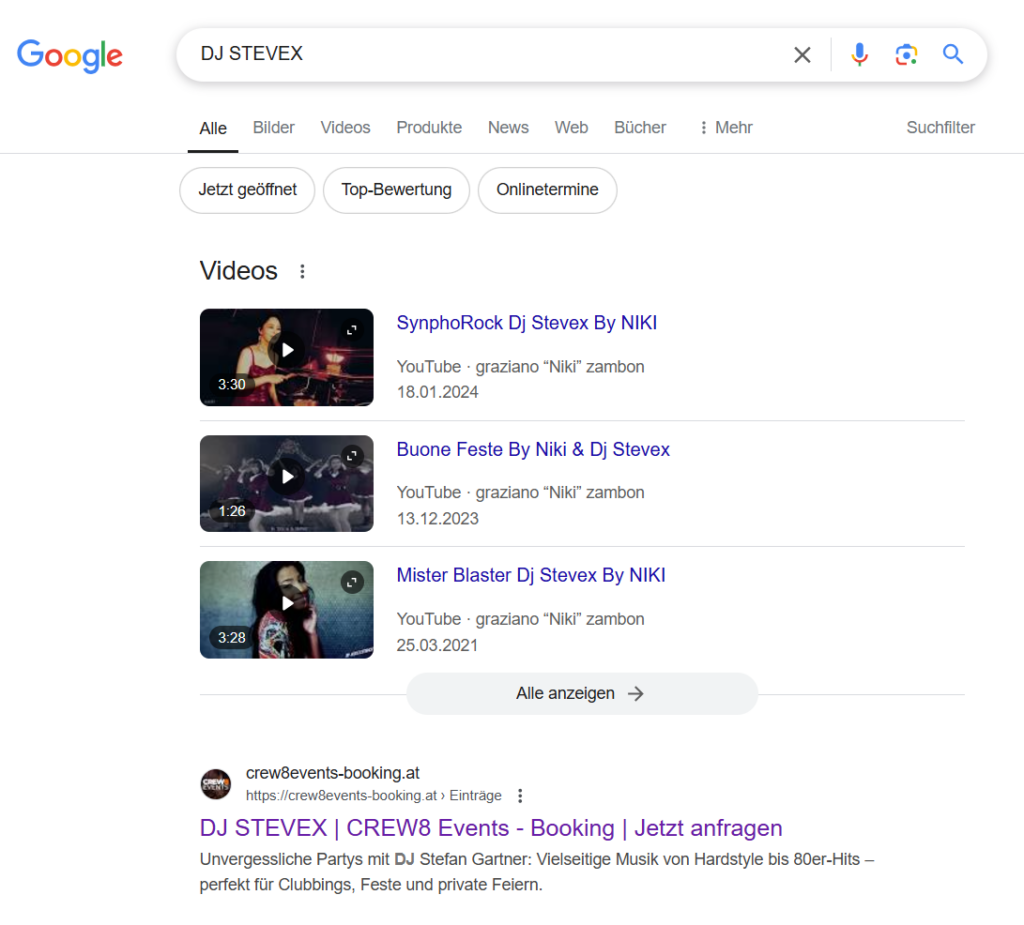This screenshot has height=925, width=1024.
Task: Open the Suchfilter options
Action: (x=940, y=128)
